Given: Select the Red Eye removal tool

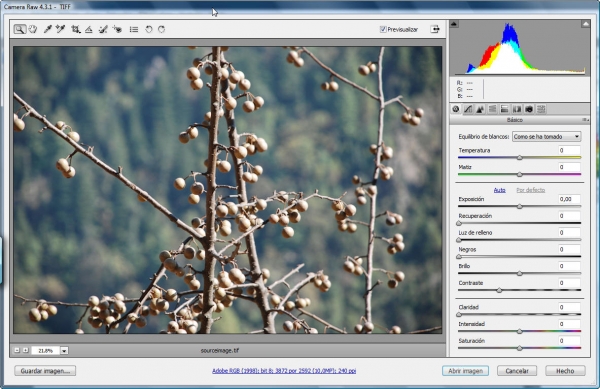Looking at the screenshot, I should click(117, 29).
